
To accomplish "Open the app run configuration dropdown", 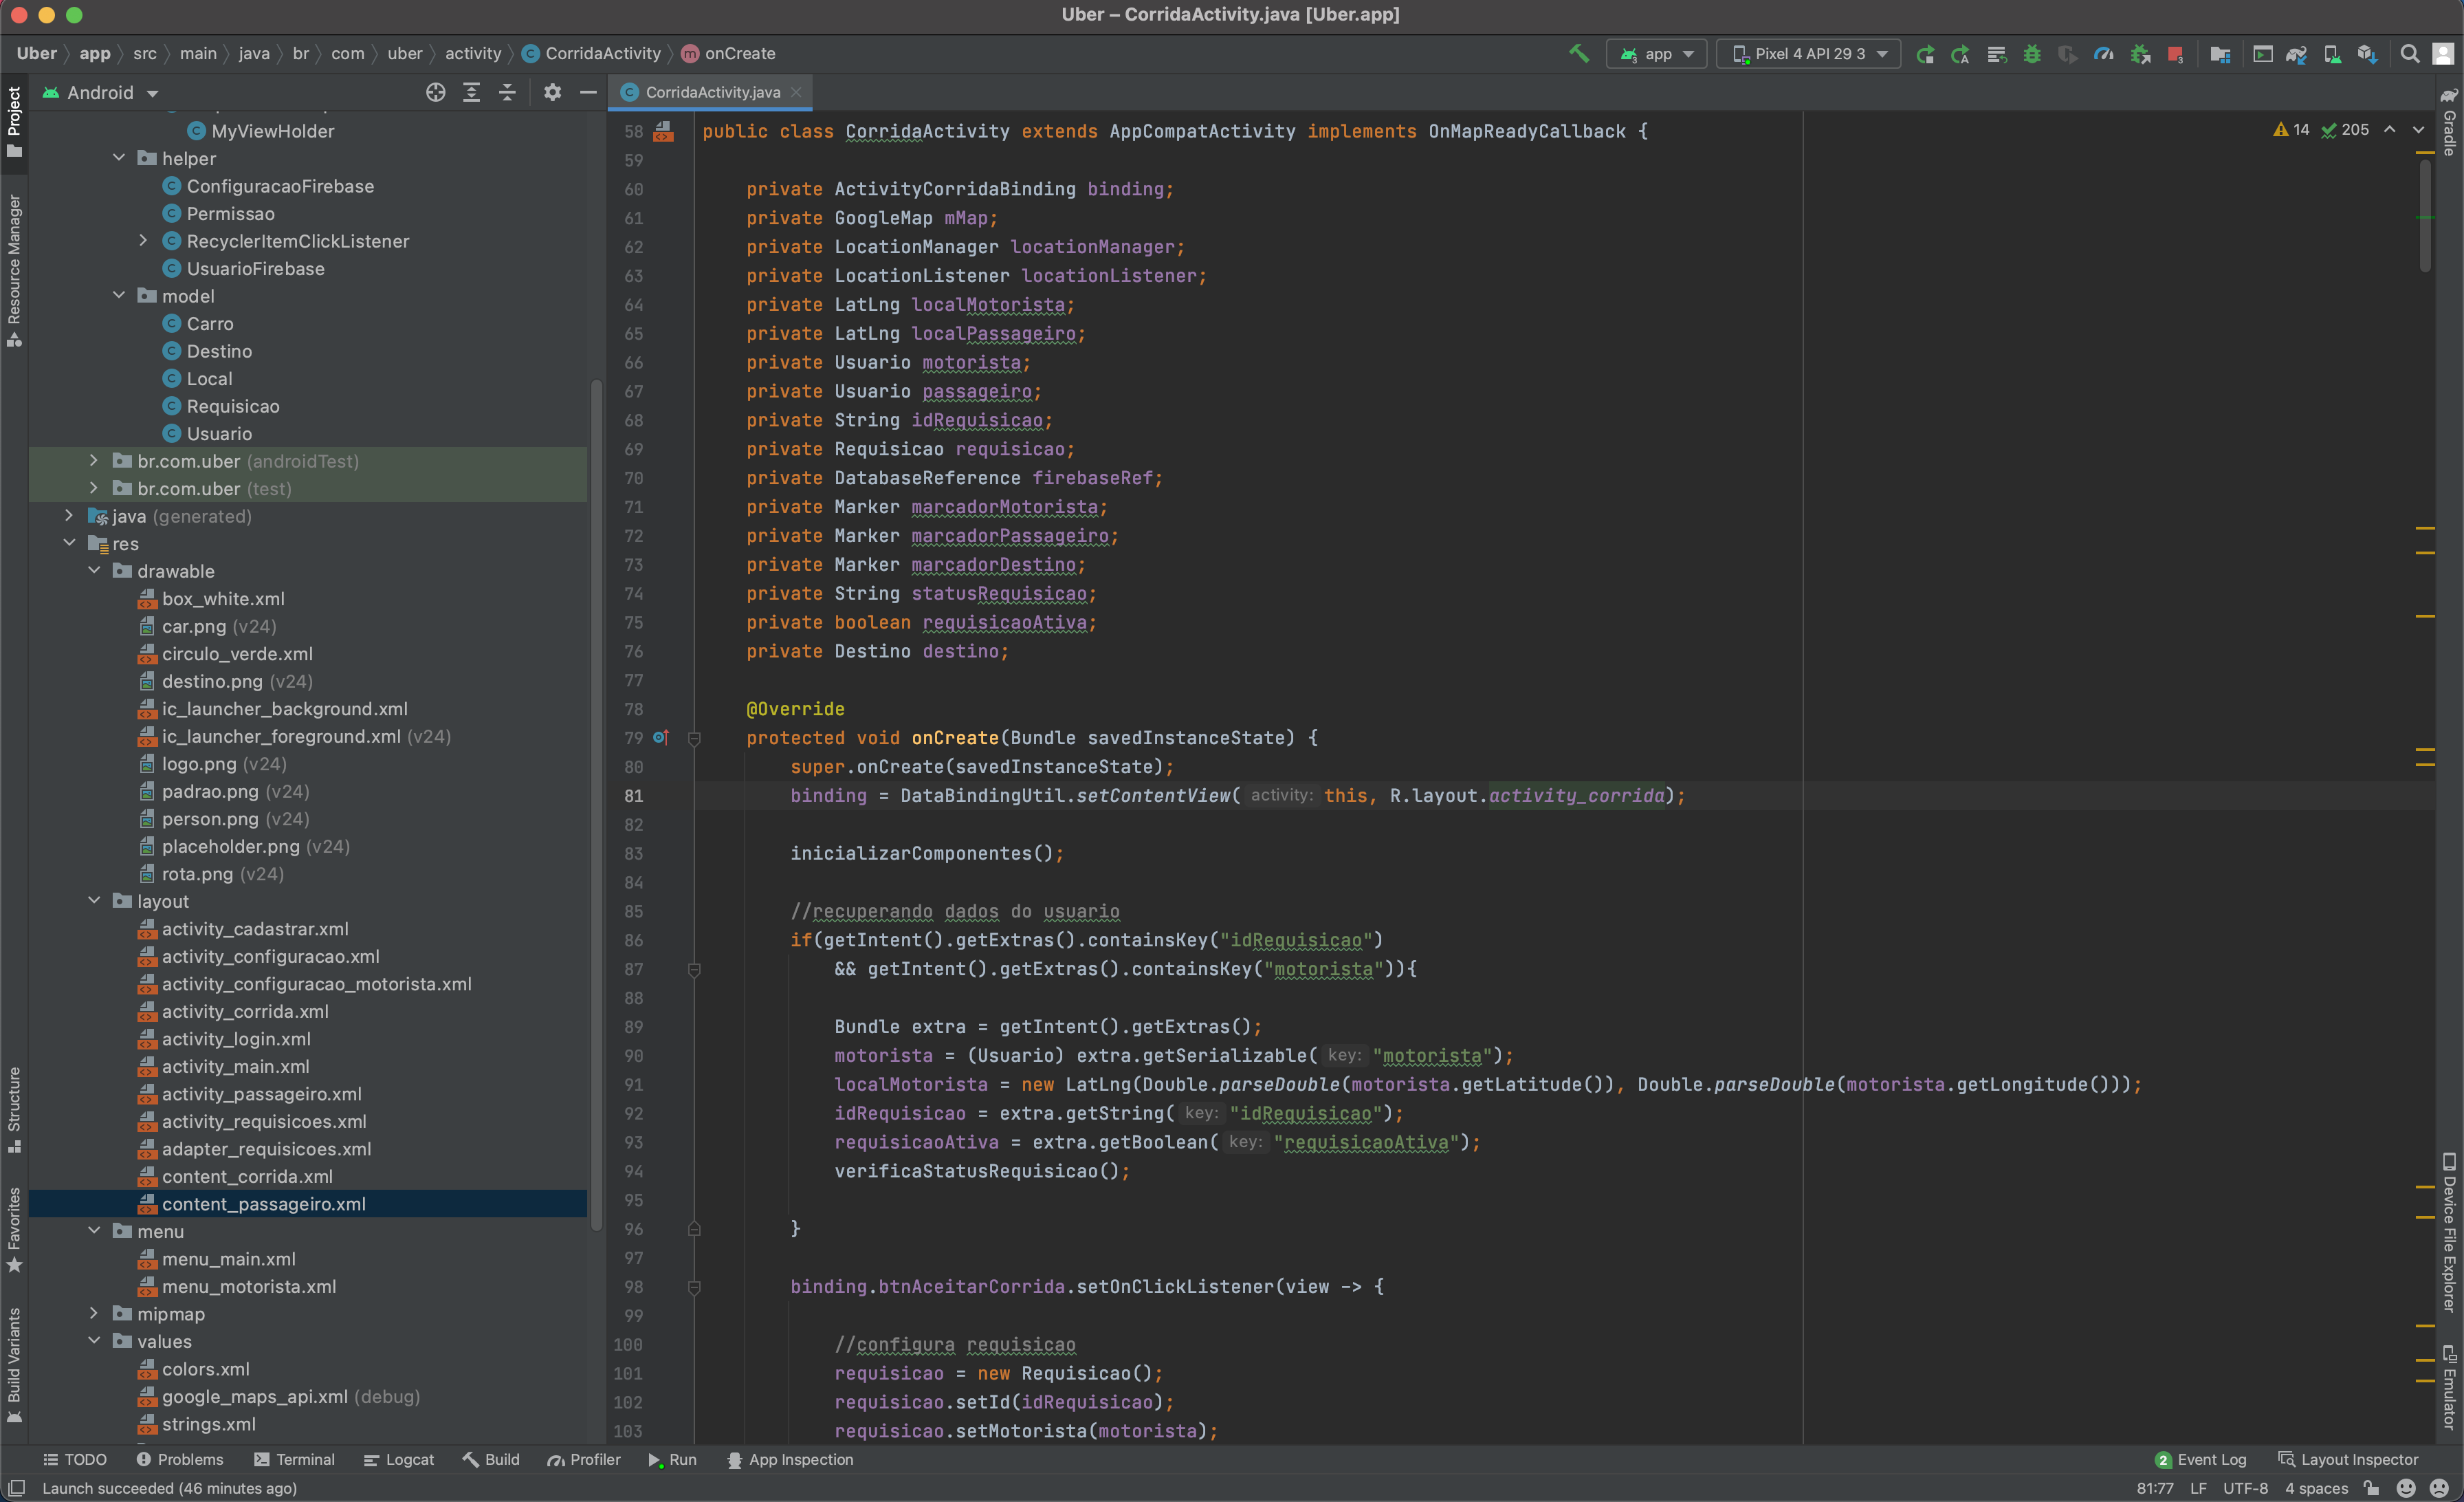I will pos(1657,54).
